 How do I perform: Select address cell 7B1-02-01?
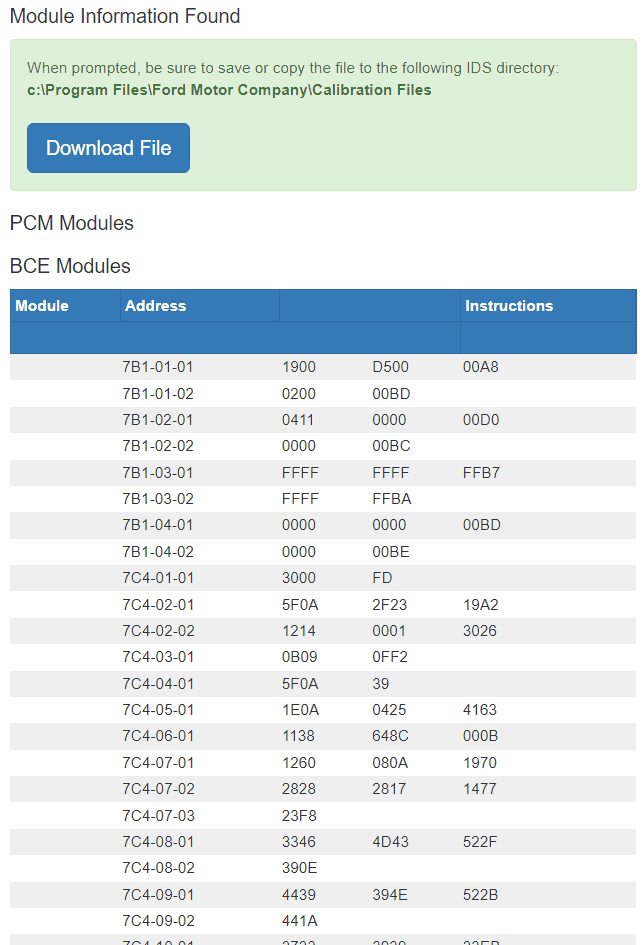point(158,420)
